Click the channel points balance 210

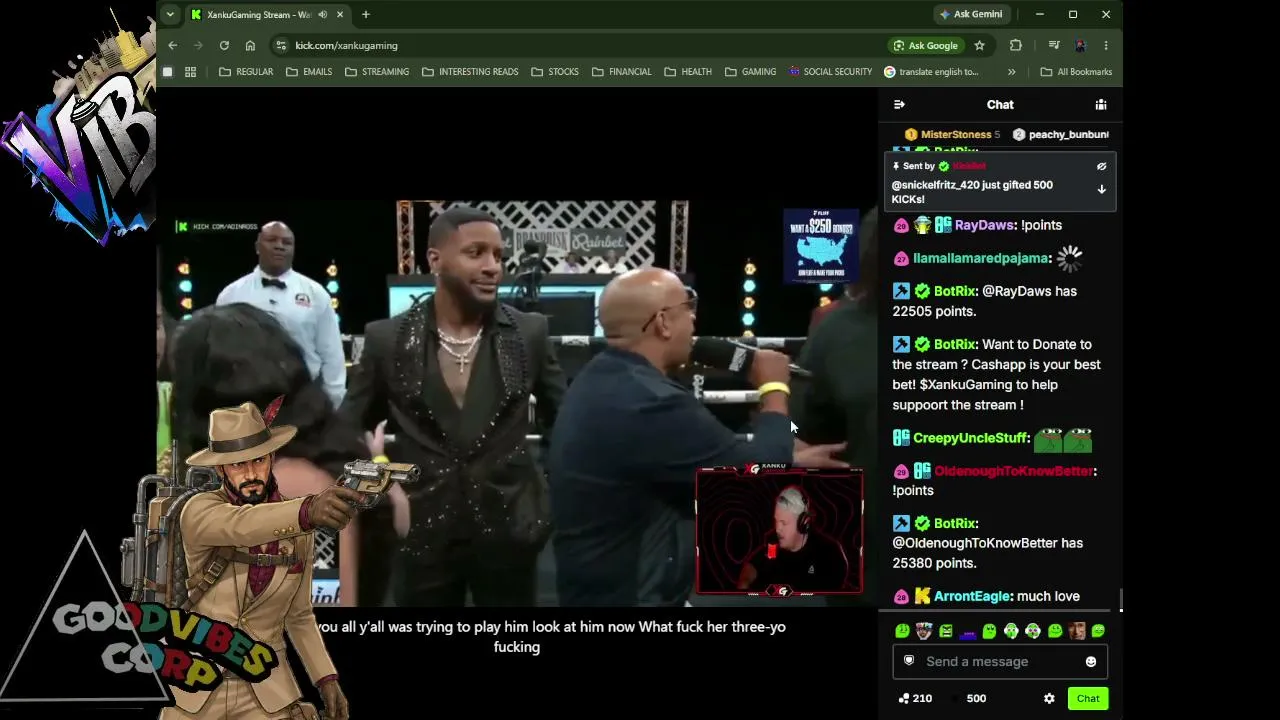coord(915,698)
